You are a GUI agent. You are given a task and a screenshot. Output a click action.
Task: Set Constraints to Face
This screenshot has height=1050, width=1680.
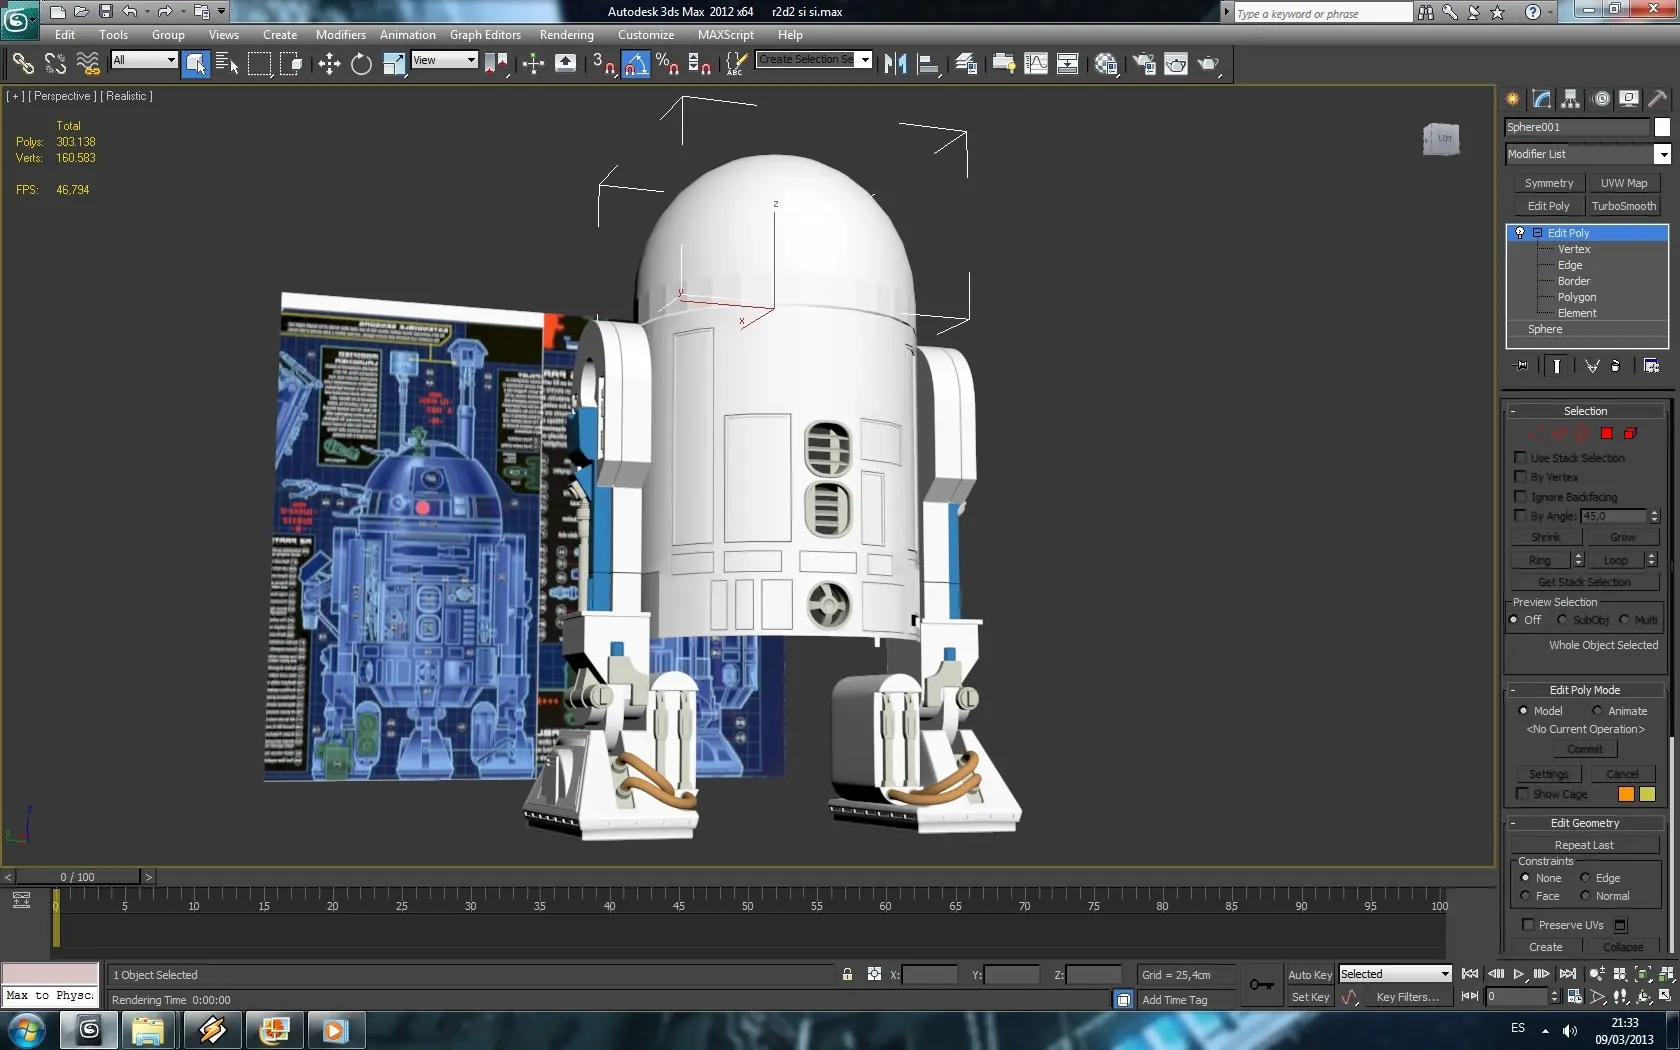pos(1525,896)
